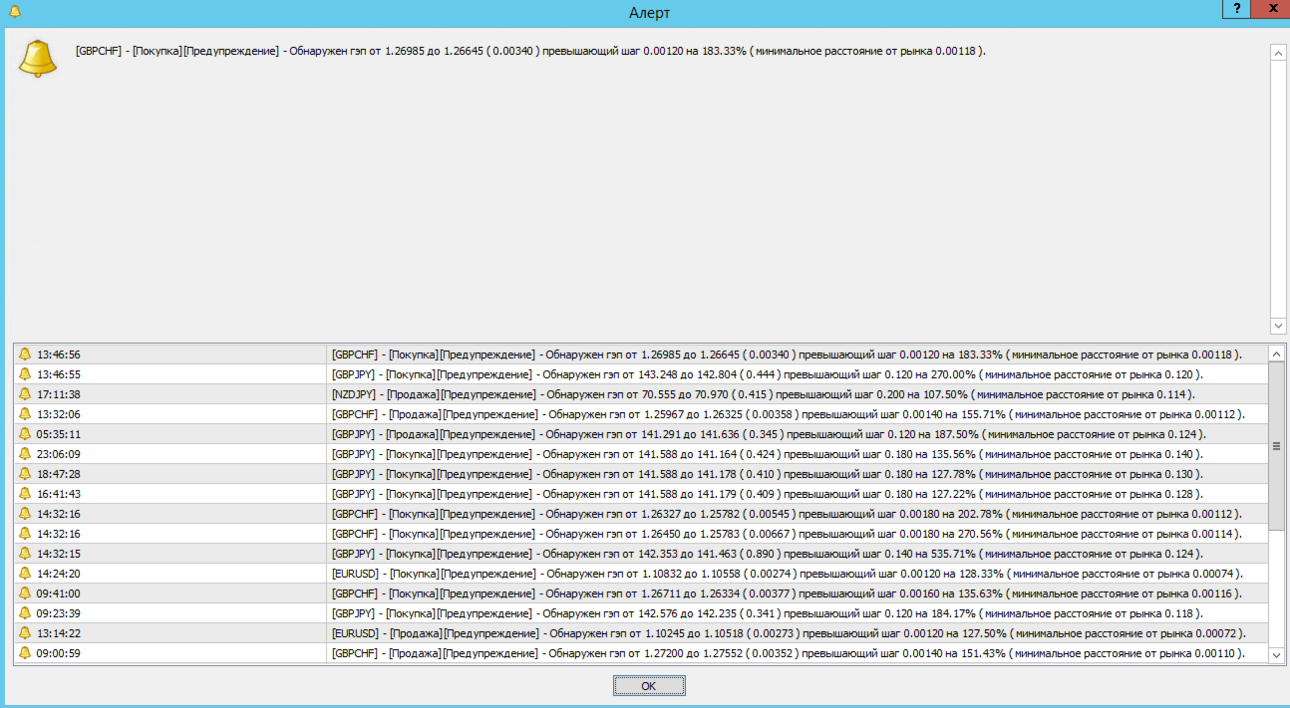Click the bell icon beside 13:32:06
Image resolution: width=1290 pixels, height=708 pixels.
point(25,414)
